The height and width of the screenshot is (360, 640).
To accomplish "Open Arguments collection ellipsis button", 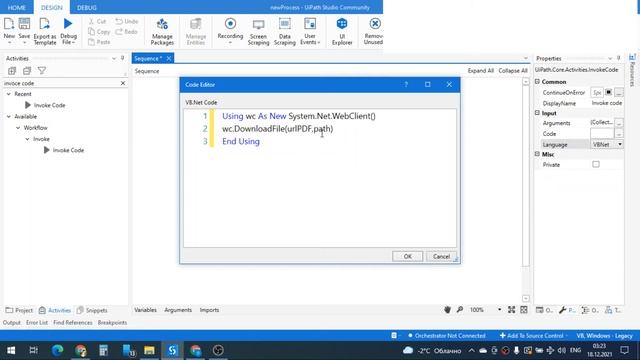I will click(x=619, y=122).
